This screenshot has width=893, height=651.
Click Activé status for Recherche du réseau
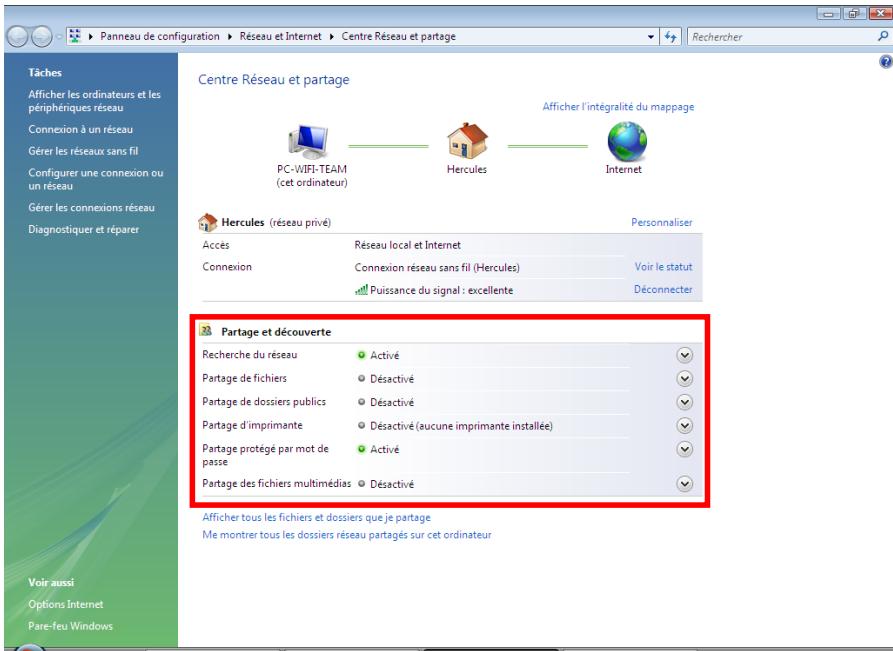coord(384,355)
